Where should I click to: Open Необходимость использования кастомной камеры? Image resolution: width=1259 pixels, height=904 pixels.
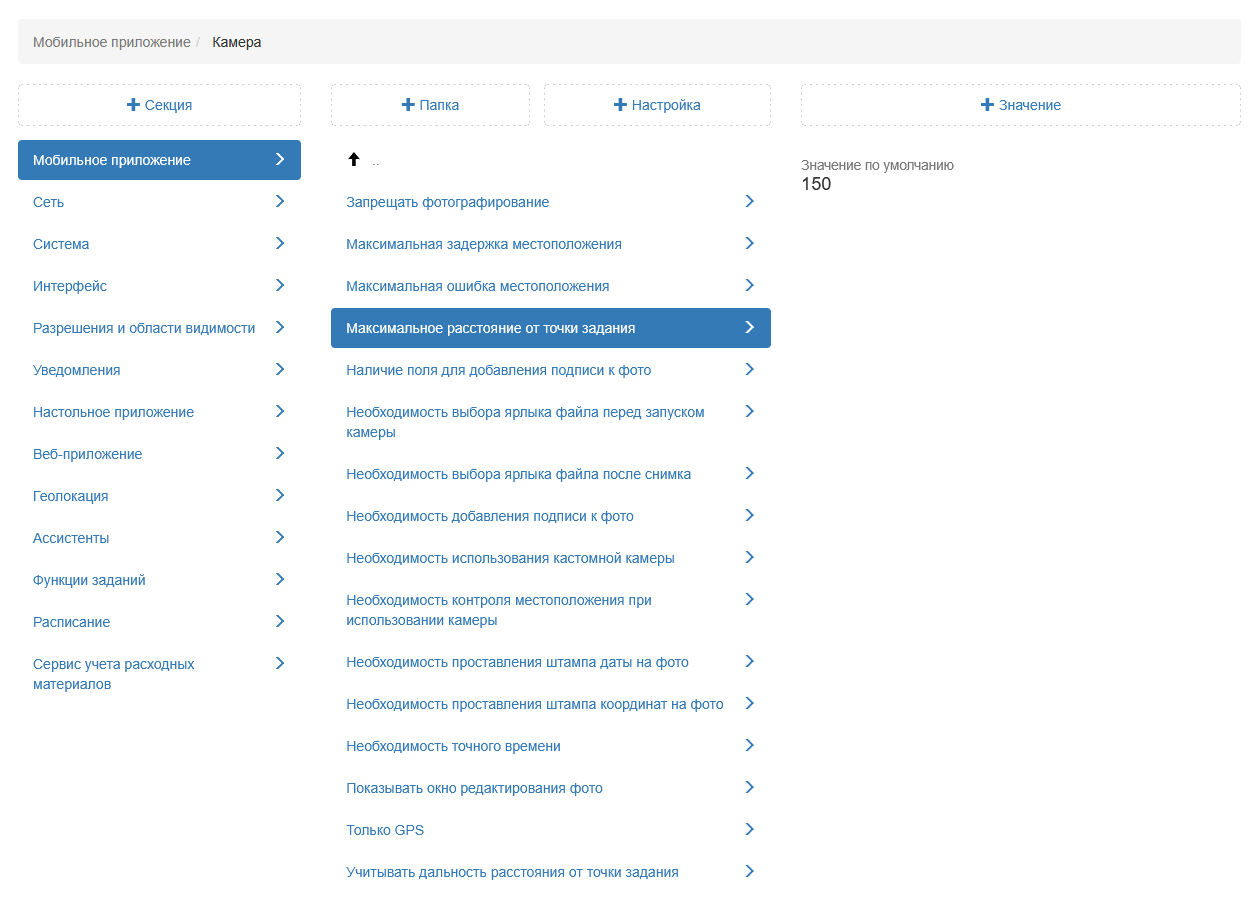[x=510, y=558]
